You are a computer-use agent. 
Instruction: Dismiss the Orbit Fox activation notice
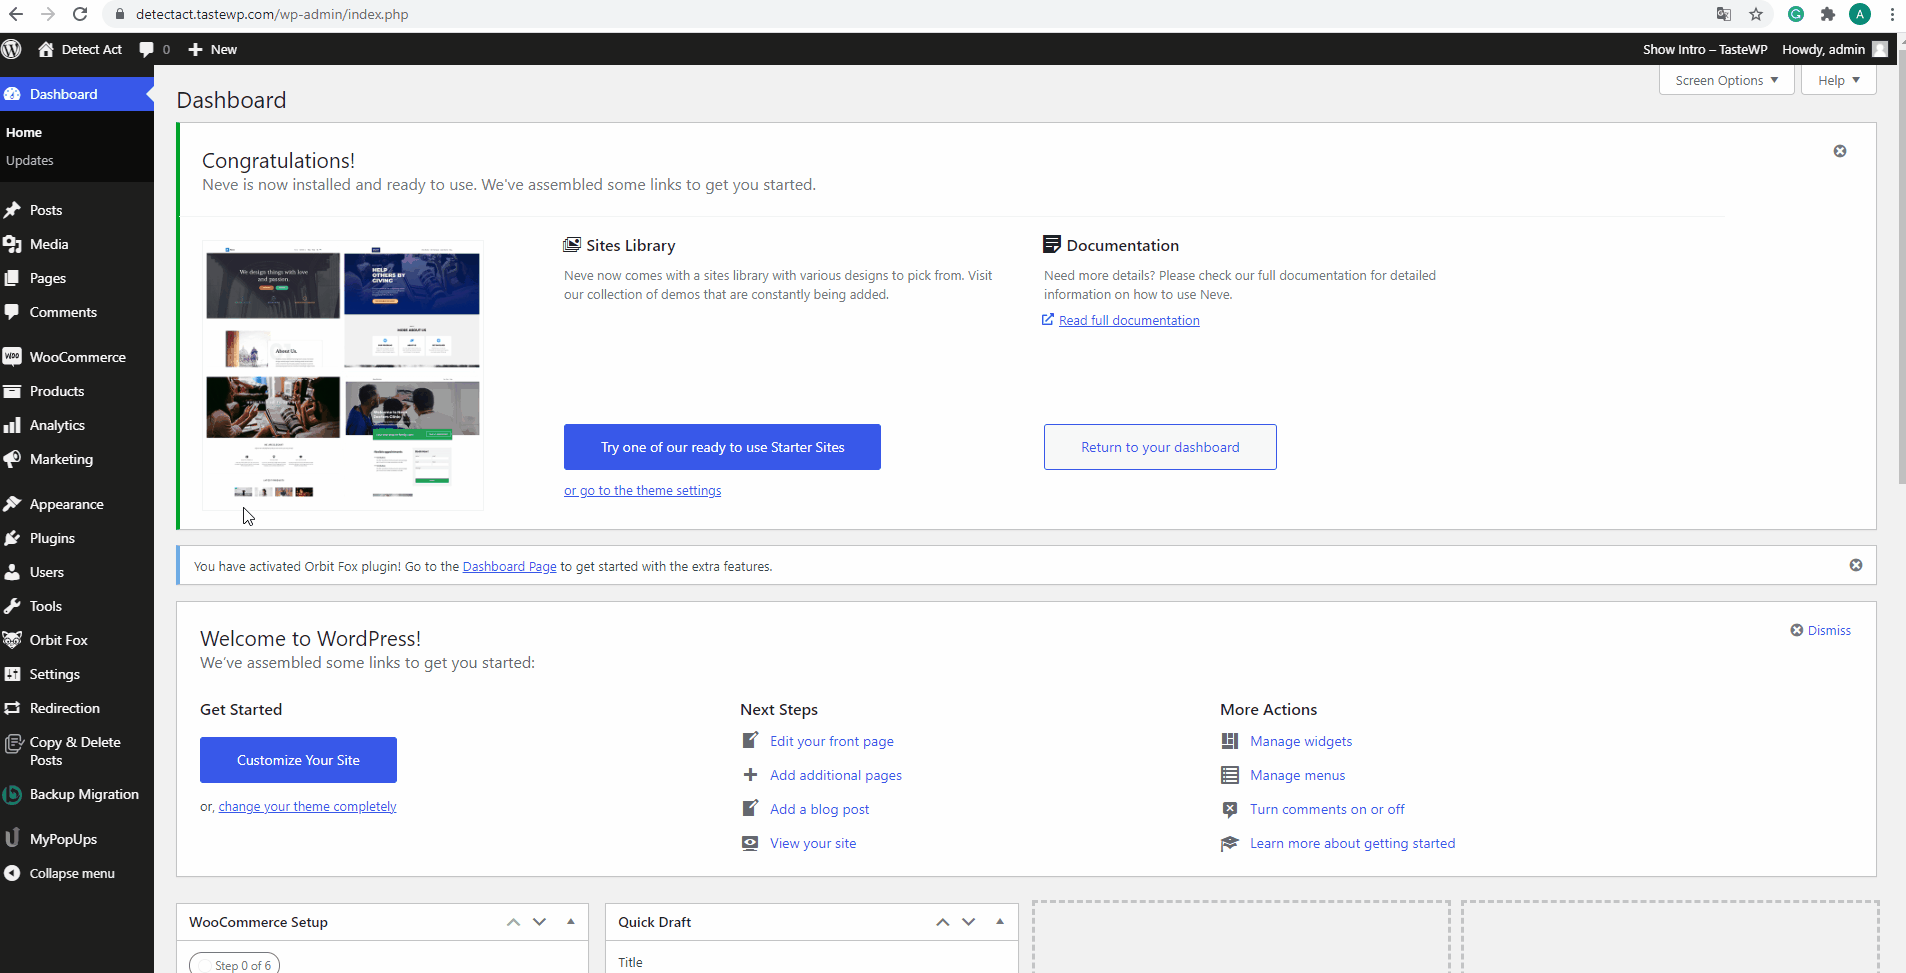point(1856,565)
